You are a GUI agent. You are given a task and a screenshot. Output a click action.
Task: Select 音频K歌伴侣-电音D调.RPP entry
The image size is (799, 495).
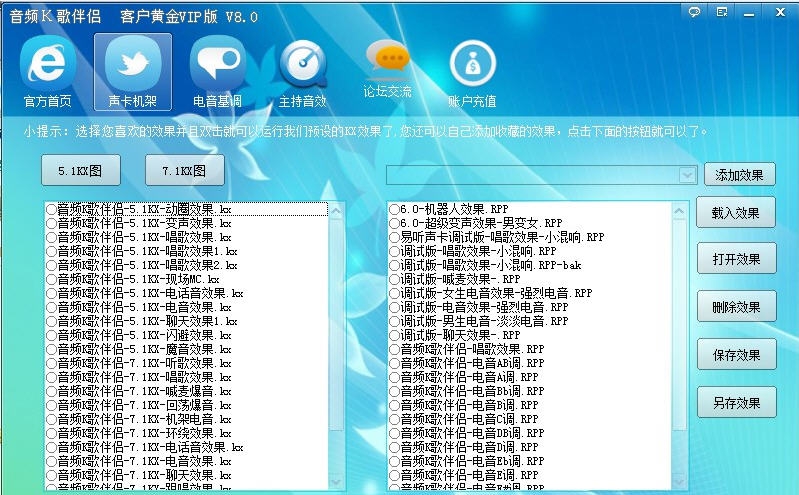464,447
